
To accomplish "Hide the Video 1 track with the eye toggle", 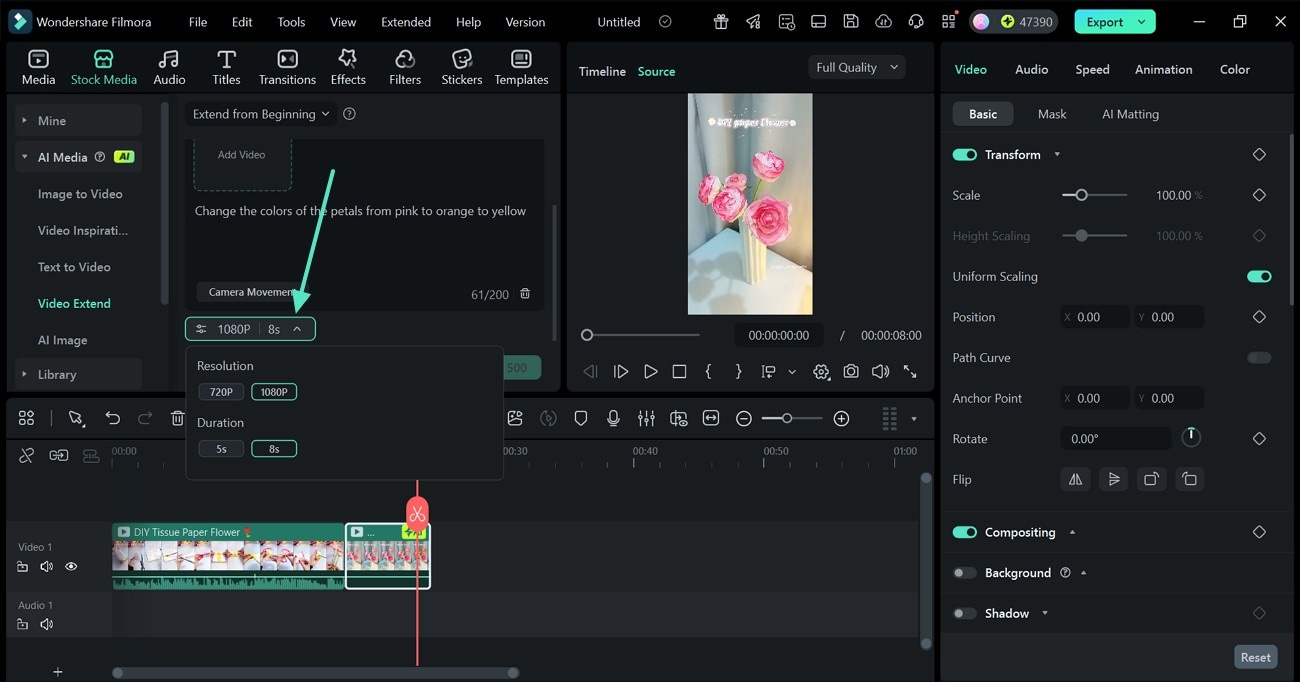I will coord(71,566).
